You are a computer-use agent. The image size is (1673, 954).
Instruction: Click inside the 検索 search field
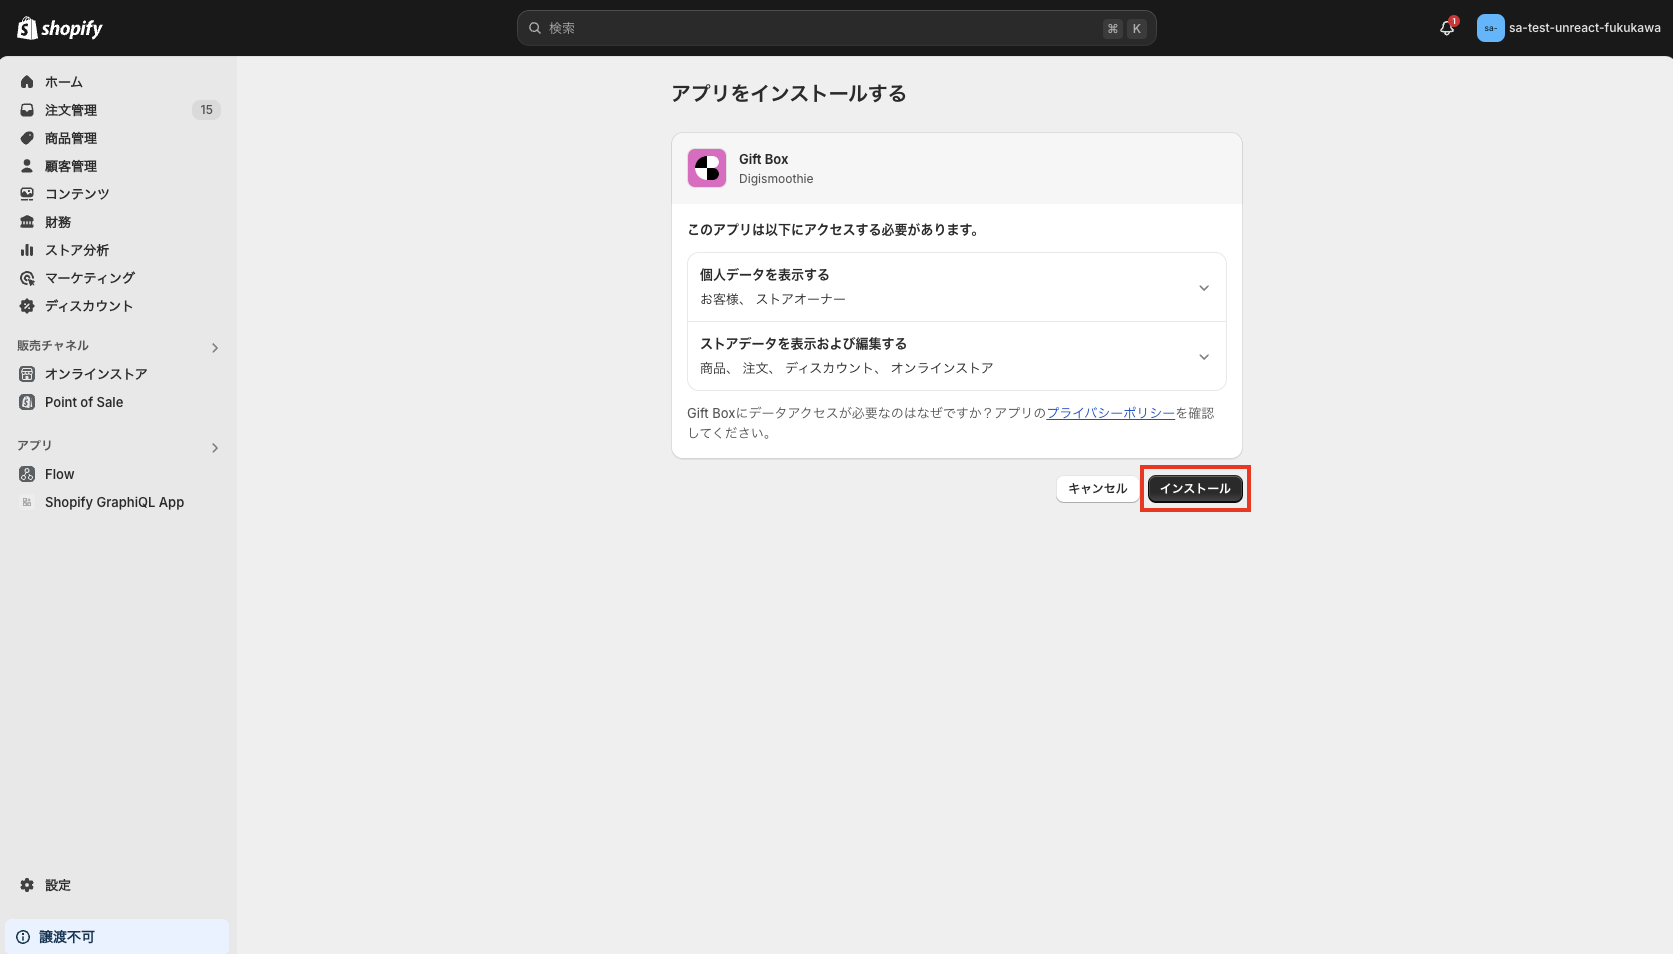[x=836, y=28]
